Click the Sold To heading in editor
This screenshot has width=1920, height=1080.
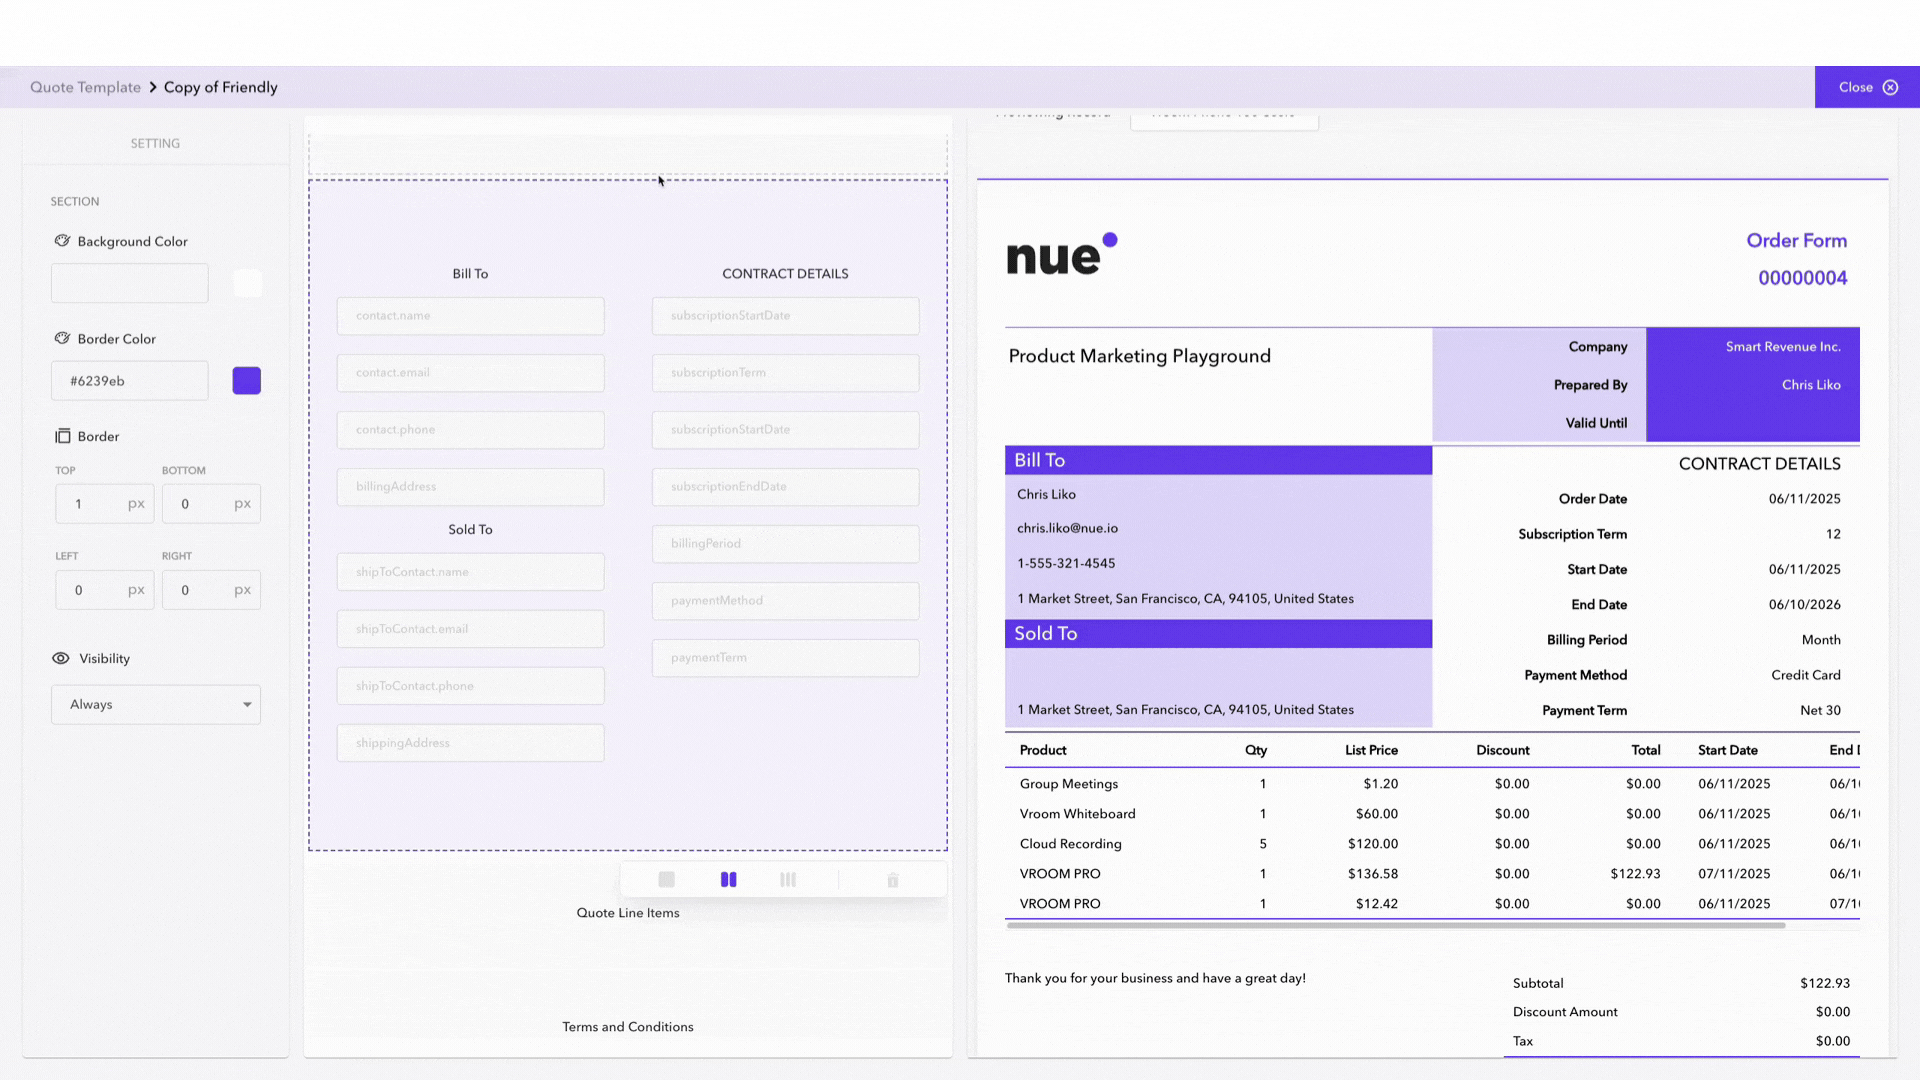coord(470,530)
